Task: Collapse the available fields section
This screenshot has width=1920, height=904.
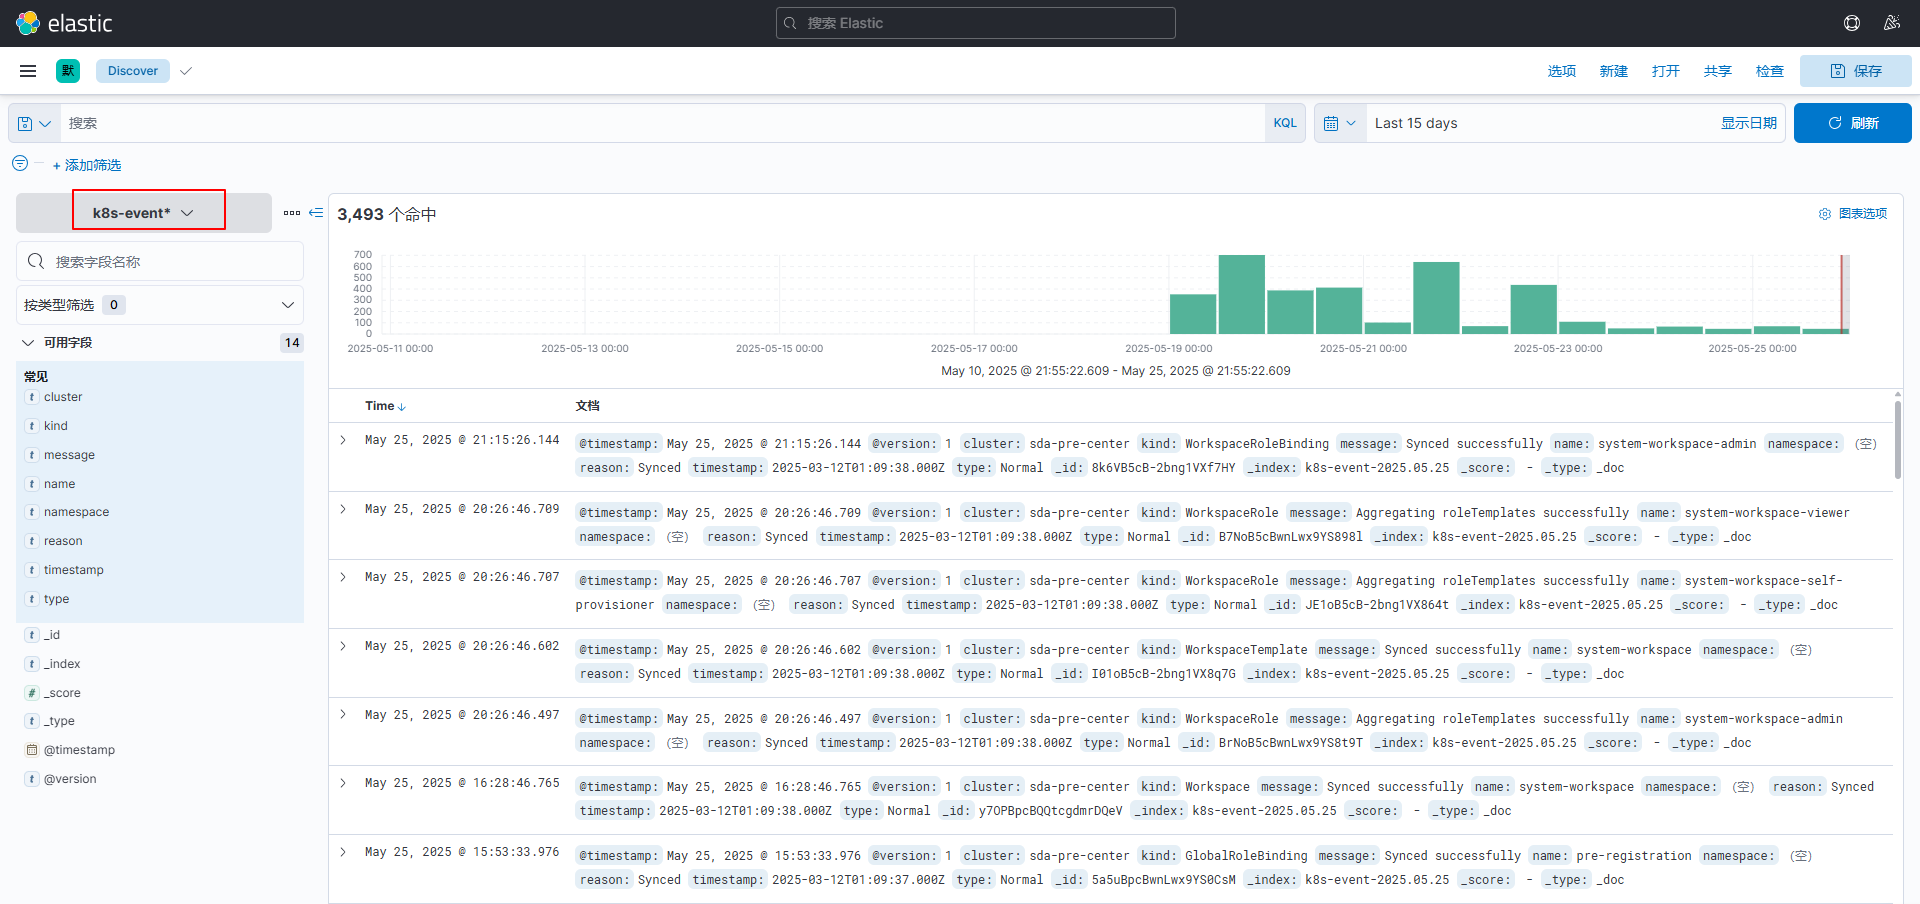Action: click(28, 343)
